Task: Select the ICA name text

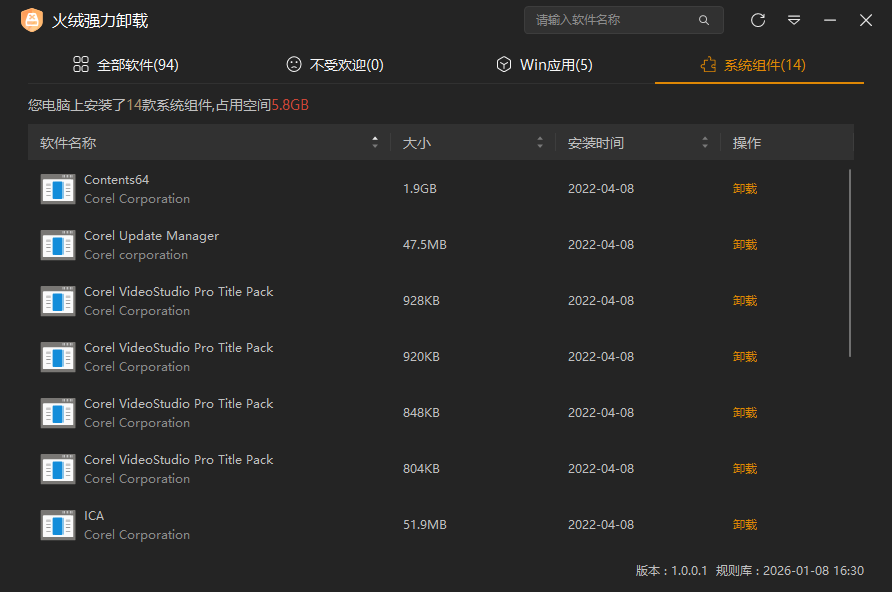Action: tap(94, 516)
